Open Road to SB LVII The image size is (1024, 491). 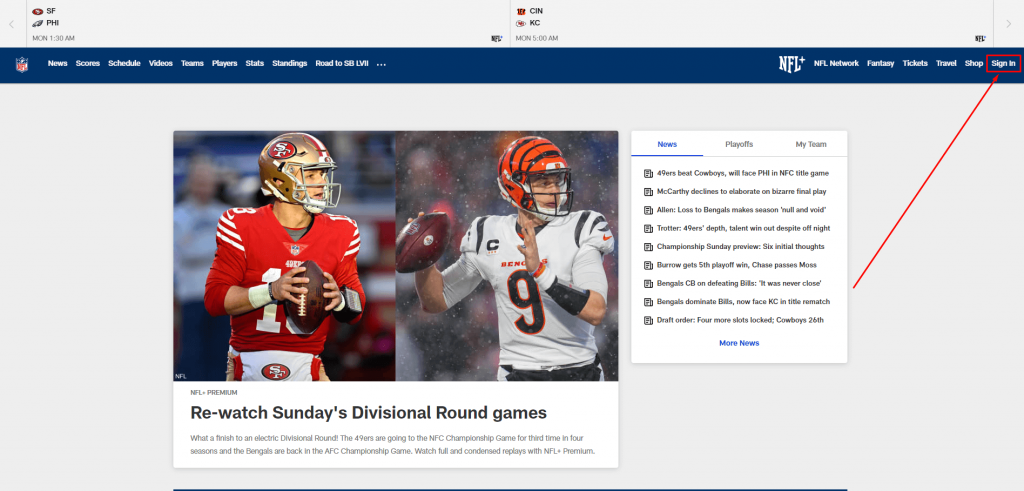click(x=342, y=63)
